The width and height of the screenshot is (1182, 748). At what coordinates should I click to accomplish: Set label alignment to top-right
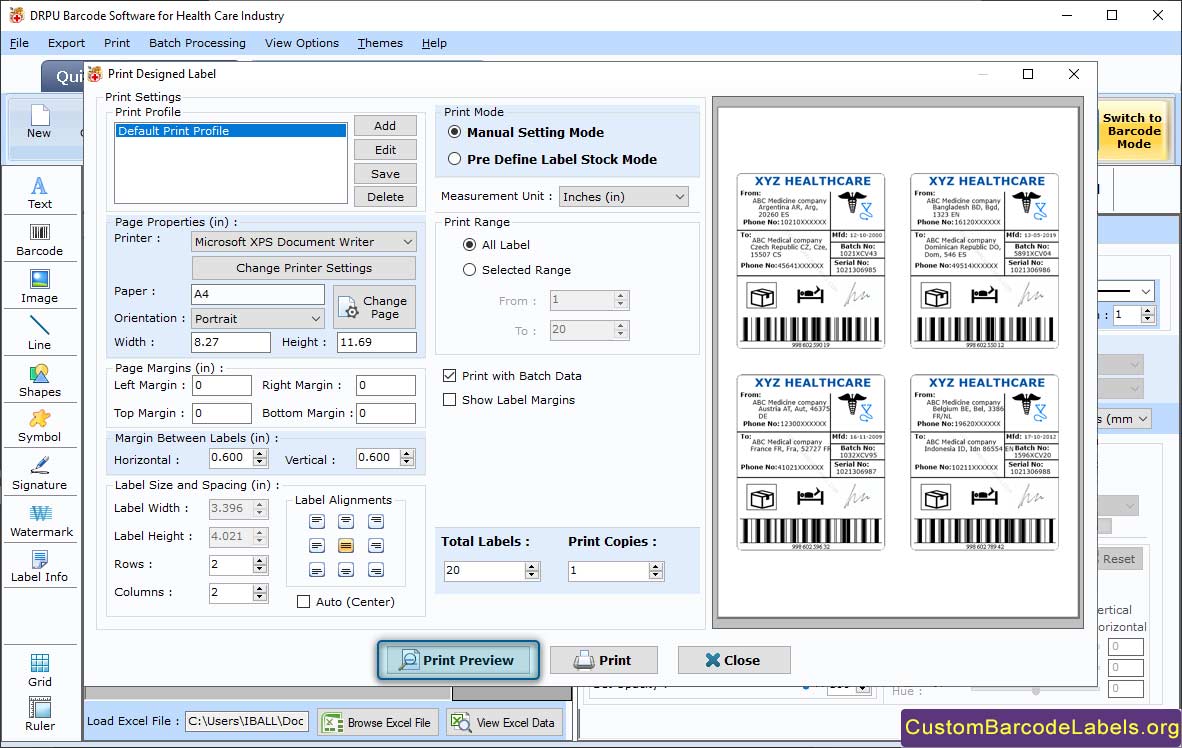click(x=375, y=521)
